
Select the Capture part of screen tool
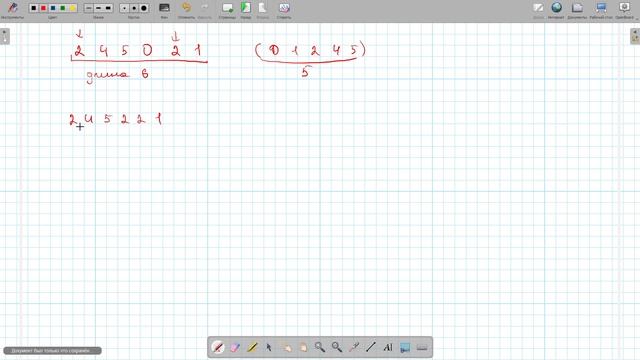(x=405, y=347)
